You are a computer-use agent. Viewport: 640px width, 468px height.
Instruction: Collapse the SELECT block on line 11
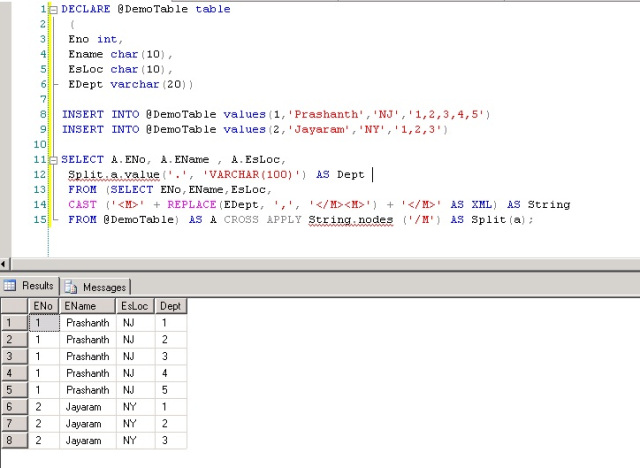tap(53, 160)
